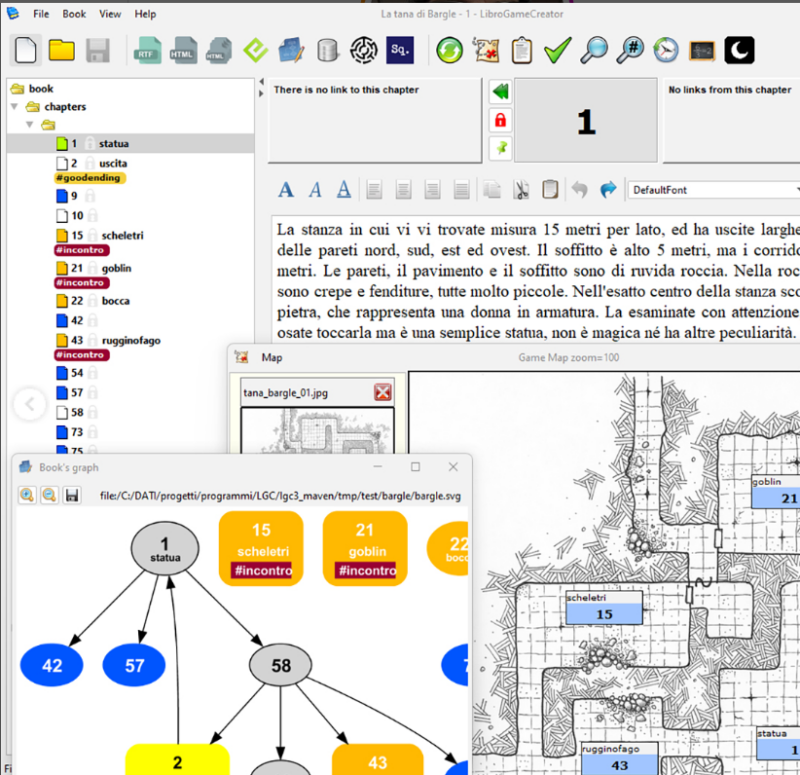
Task: Save the book with the floppy icon
Action: (97, 50)
